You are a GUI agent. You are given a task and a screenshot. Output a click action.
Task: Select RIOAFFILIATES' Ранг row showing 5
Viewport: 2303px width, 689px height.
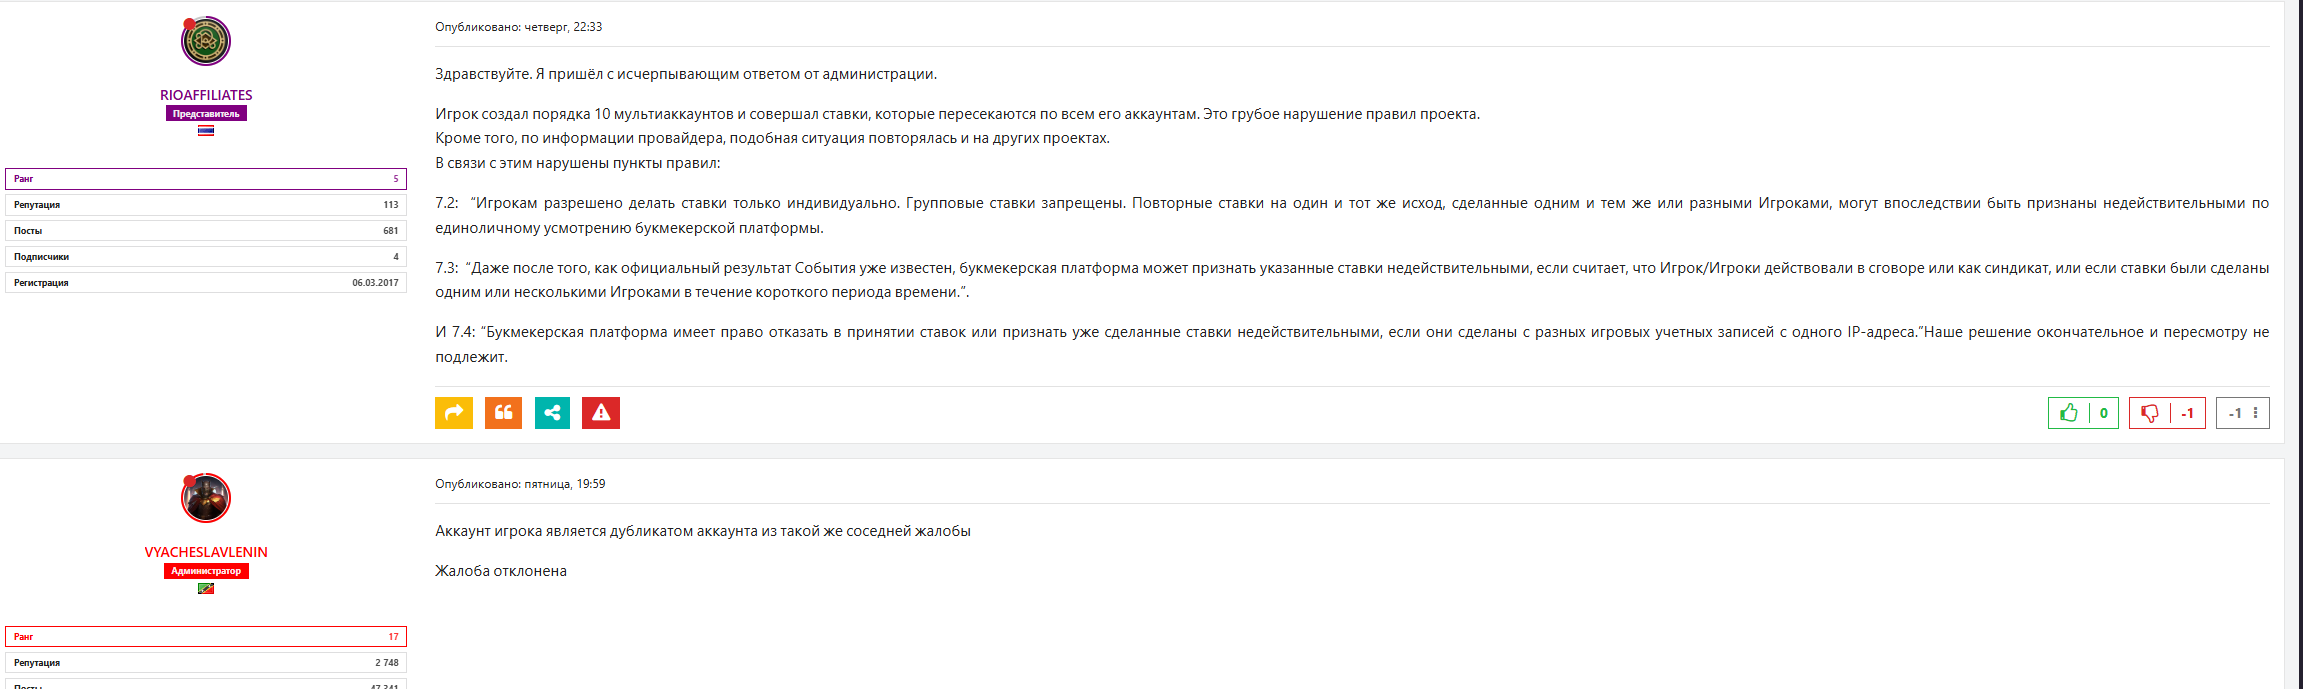click(x=206, y=179)
